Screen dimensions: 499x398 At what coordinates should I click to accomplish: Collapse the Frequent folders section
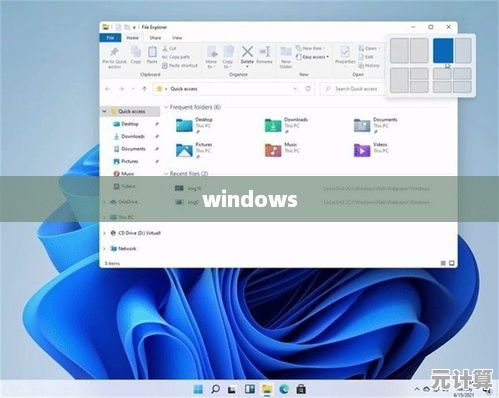coord(166,107)
